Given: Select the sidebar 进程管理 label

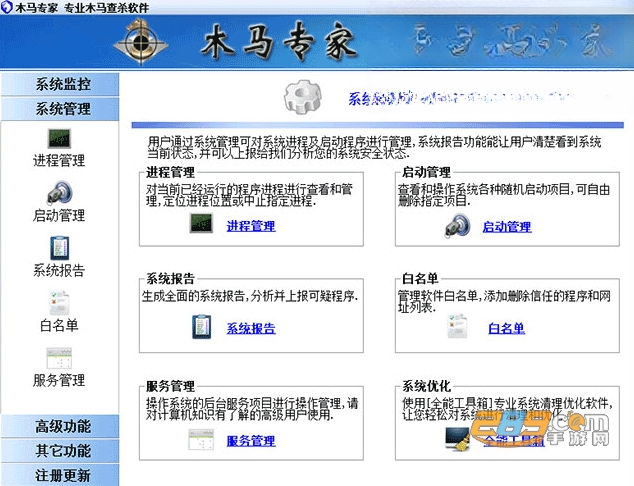Looking at the screenshot, I should [x=59, y=161].
